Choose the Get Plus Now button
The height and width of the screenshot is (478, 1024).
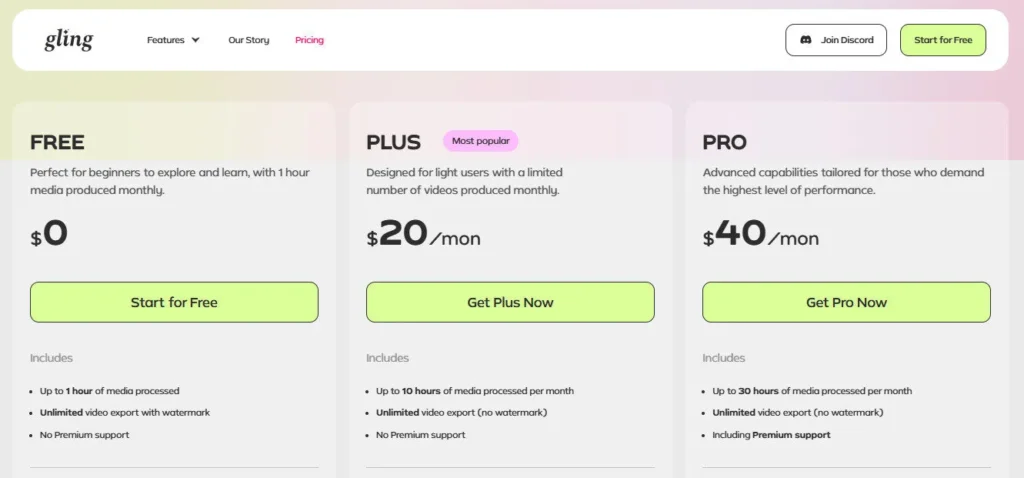tap(510, 302)
